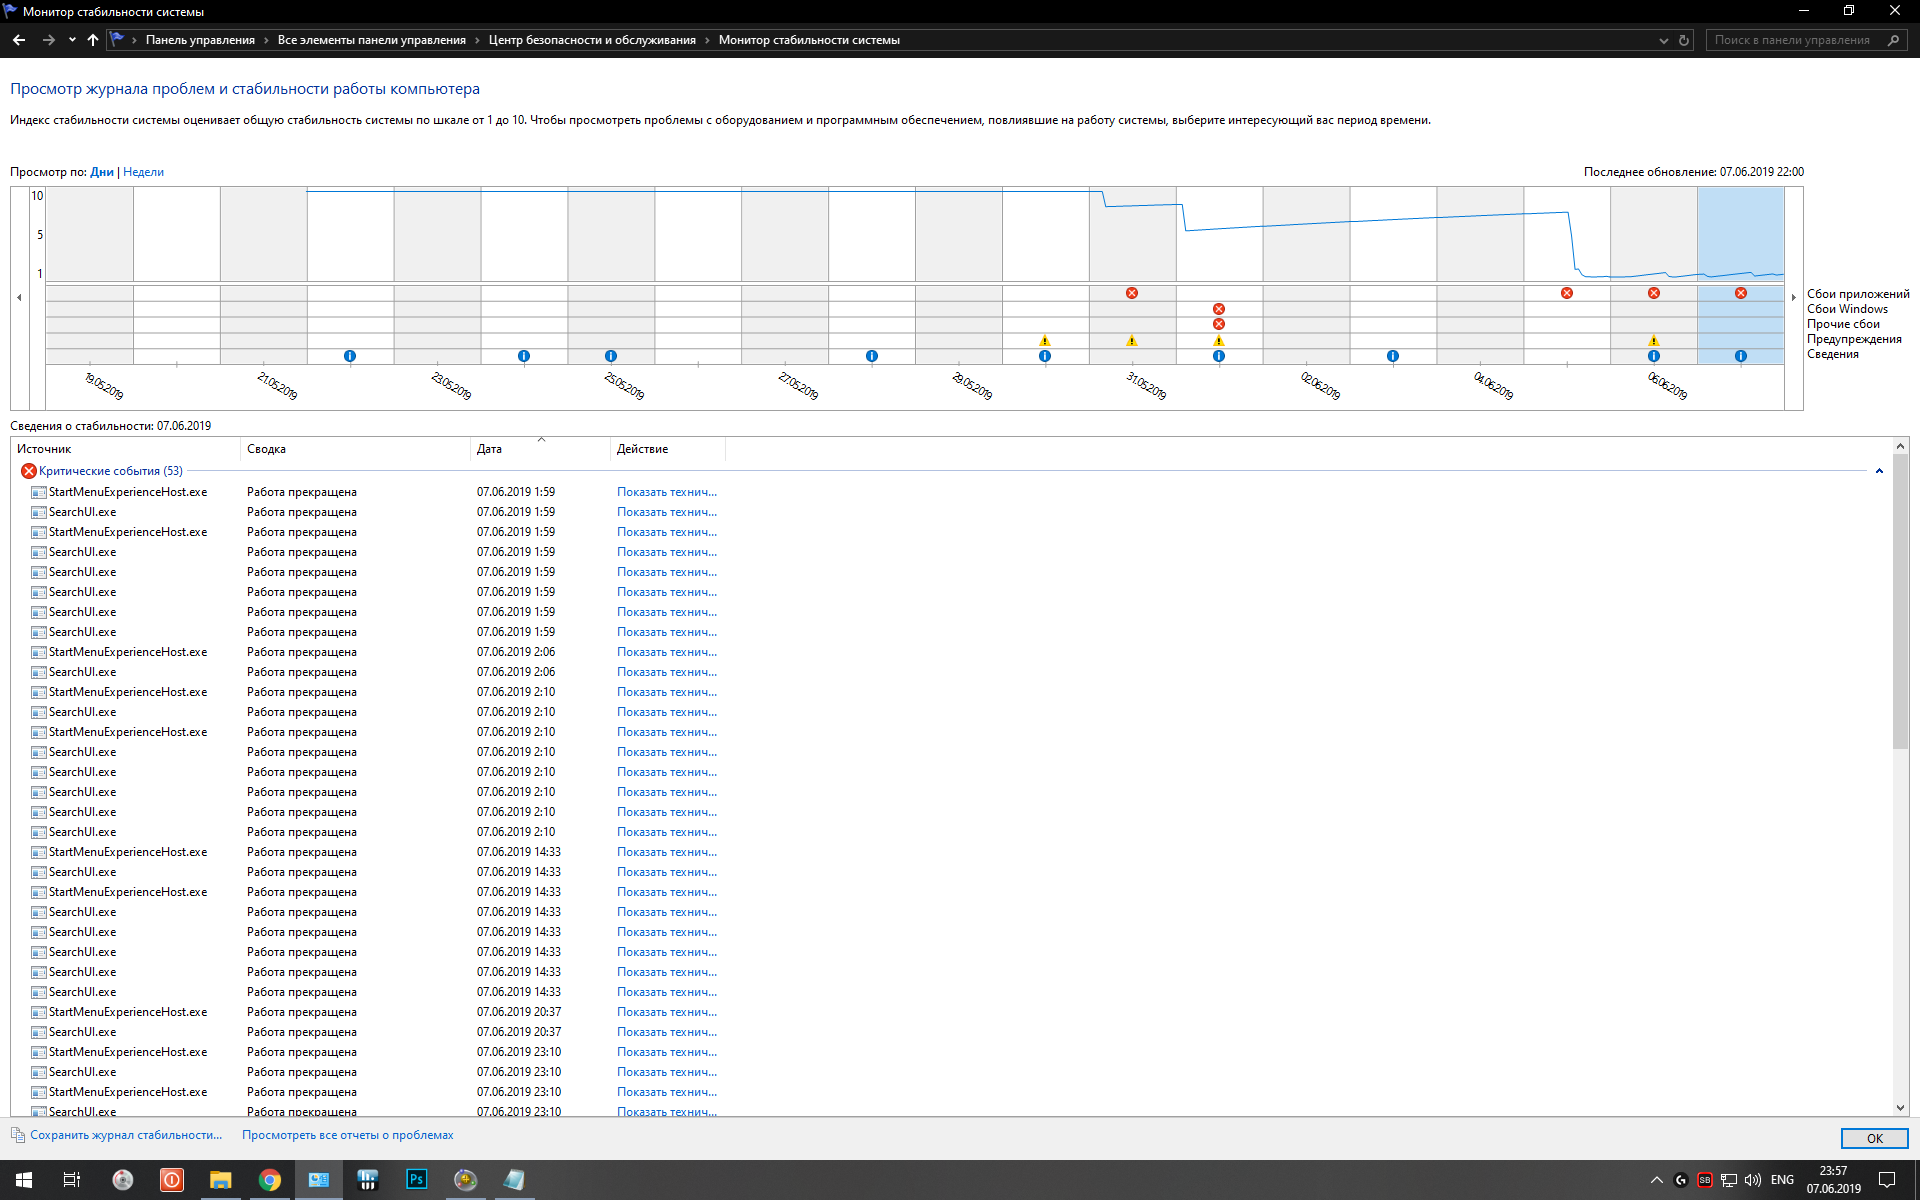Click application failure icon on 31.05.2019 column

[1132, 293]
